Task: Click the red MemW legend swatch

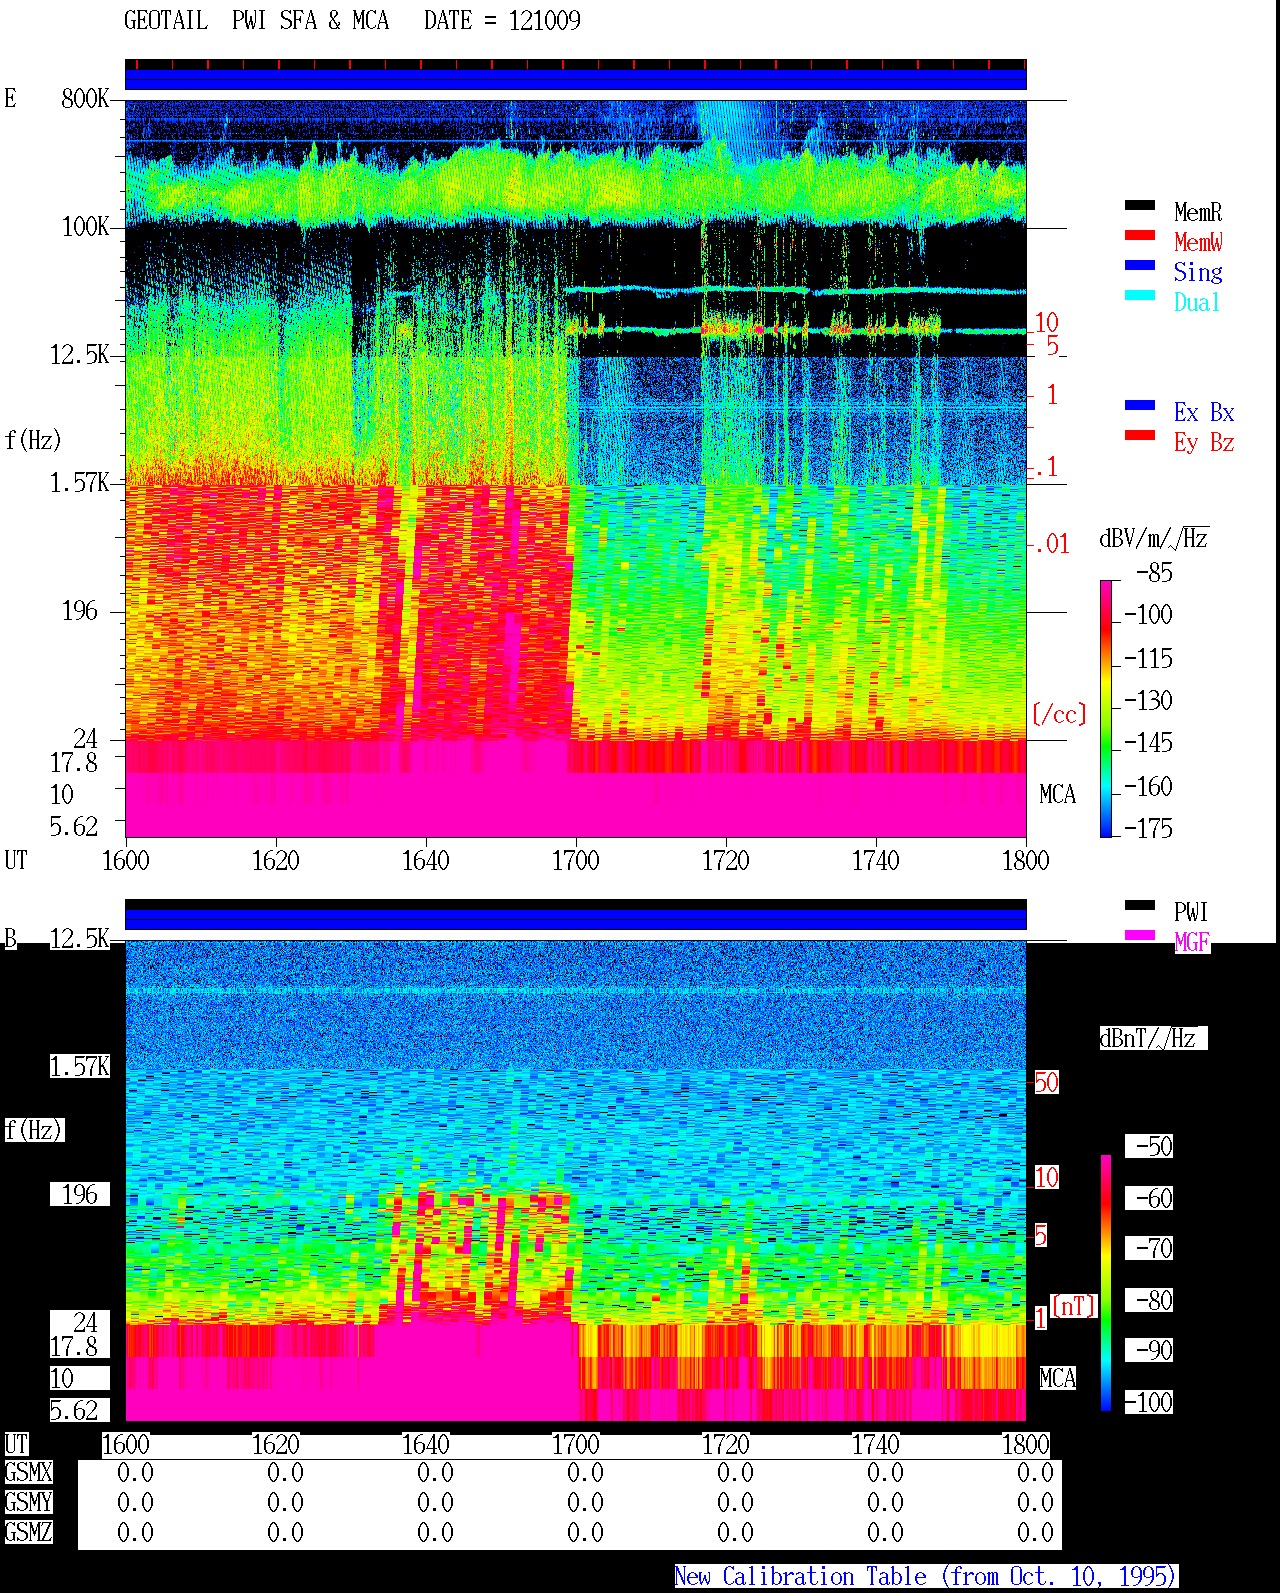Action: pyautogui.click(x=1140, y=236)
